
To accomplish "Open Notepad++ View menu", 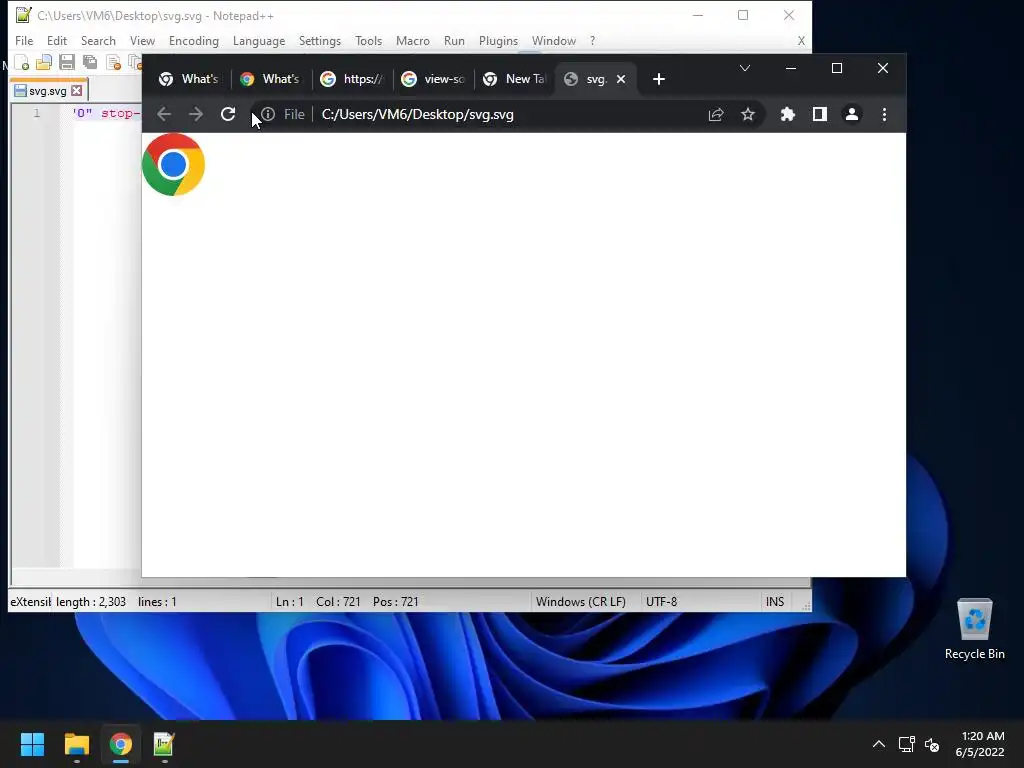I will click(x=142, y=40).
